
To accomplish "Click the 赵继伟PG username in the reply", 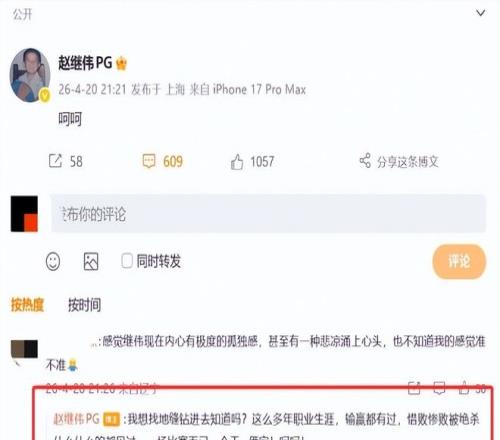I will (77, 419).
